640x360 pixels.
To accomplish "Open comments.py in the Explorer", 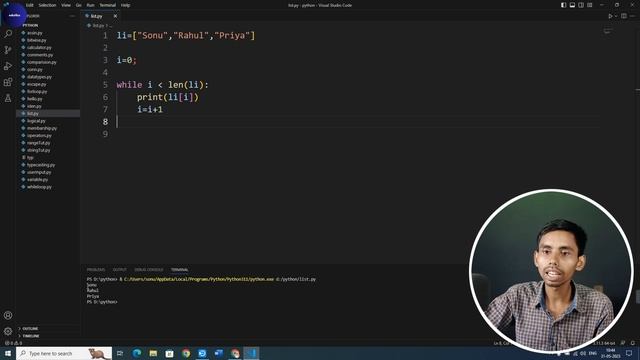I will (40, 55).
